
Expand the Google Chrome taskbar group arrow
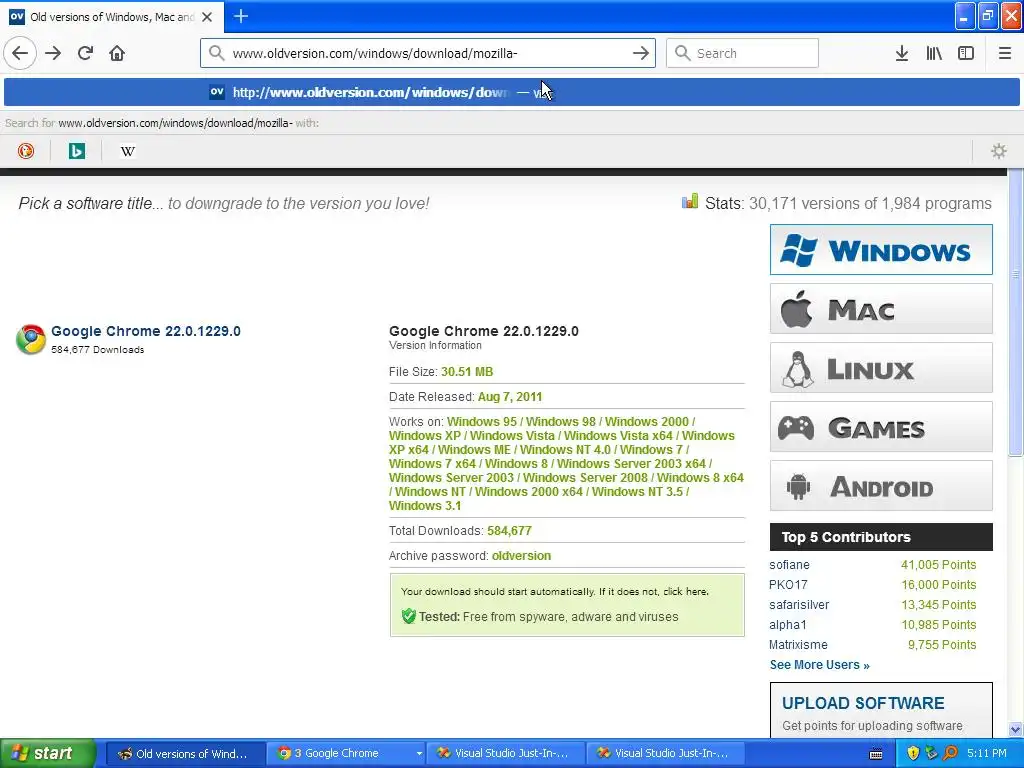click(x=419, y=754)
